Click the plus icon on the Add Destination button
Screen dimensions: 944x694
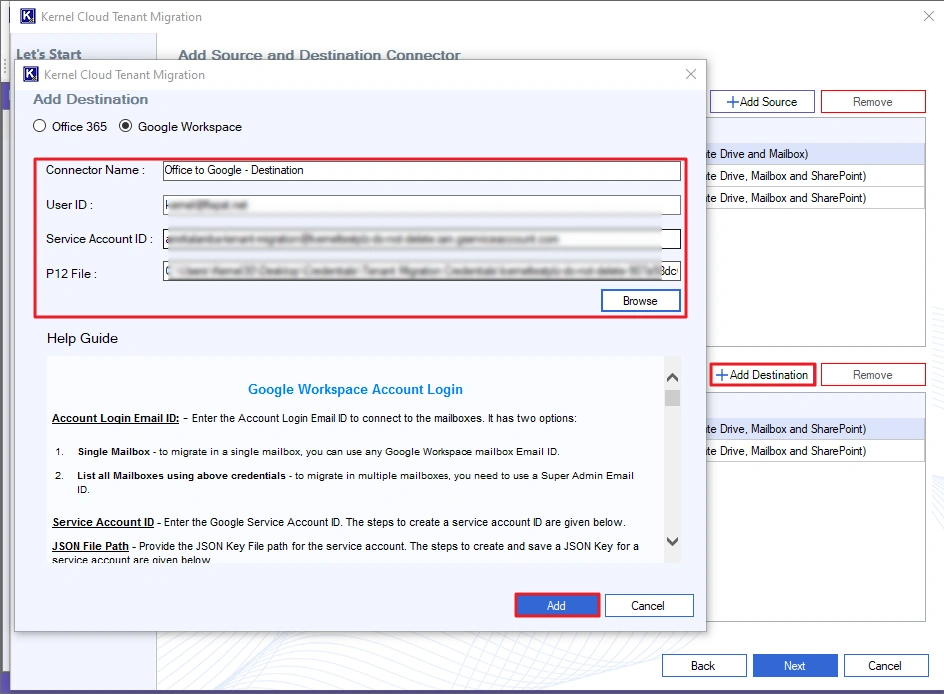(722, 374)
